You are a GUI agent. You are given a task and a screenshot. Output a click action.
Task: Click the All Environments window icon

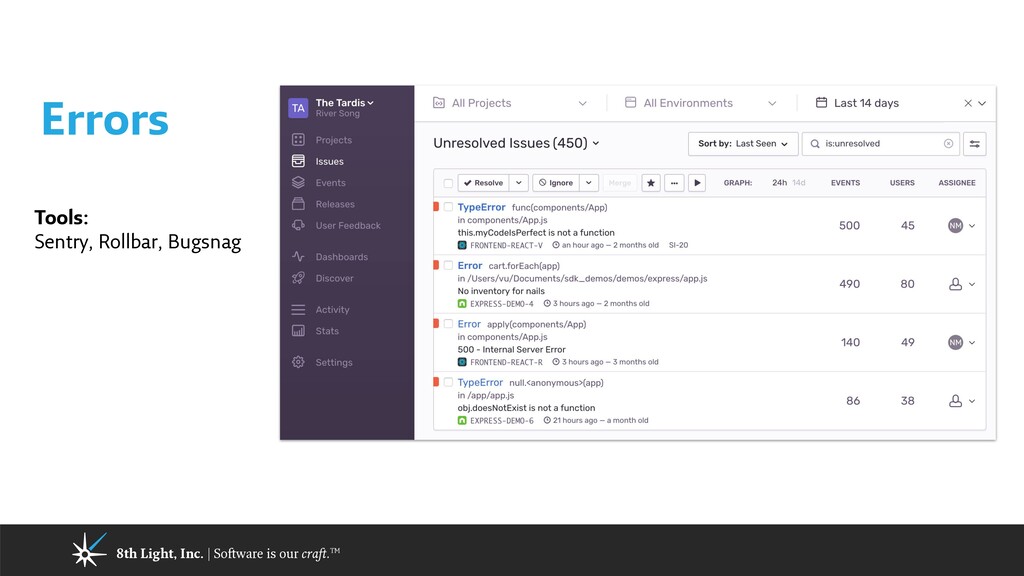click(x=630, y=103)
